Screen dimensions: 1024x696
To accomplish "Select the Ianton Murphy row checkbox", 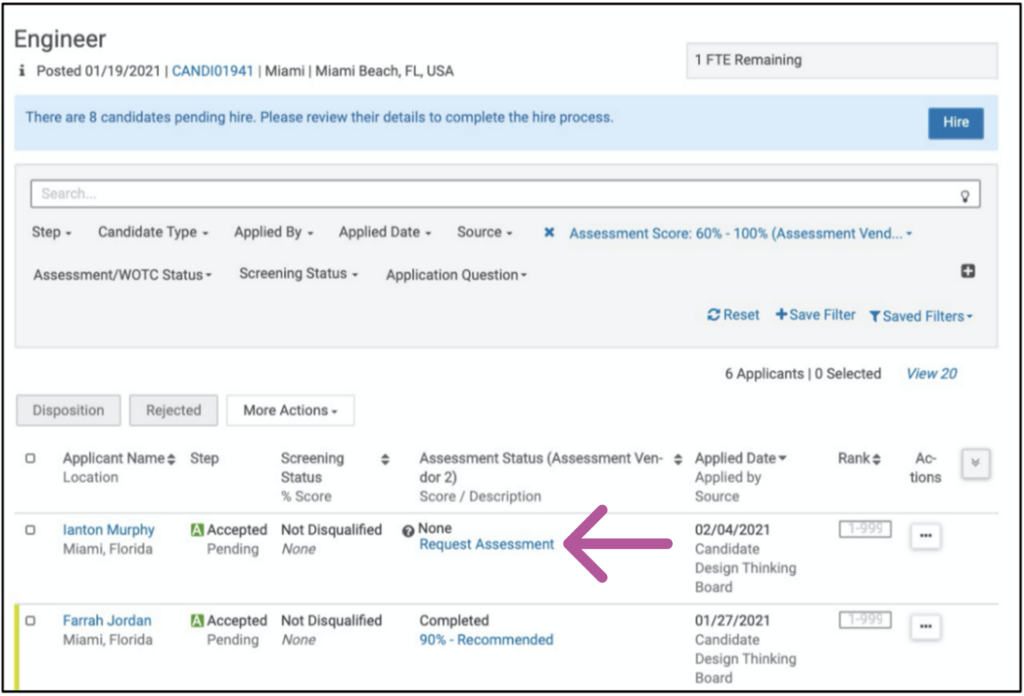I will pyautogui.click(x=30, y=530).
